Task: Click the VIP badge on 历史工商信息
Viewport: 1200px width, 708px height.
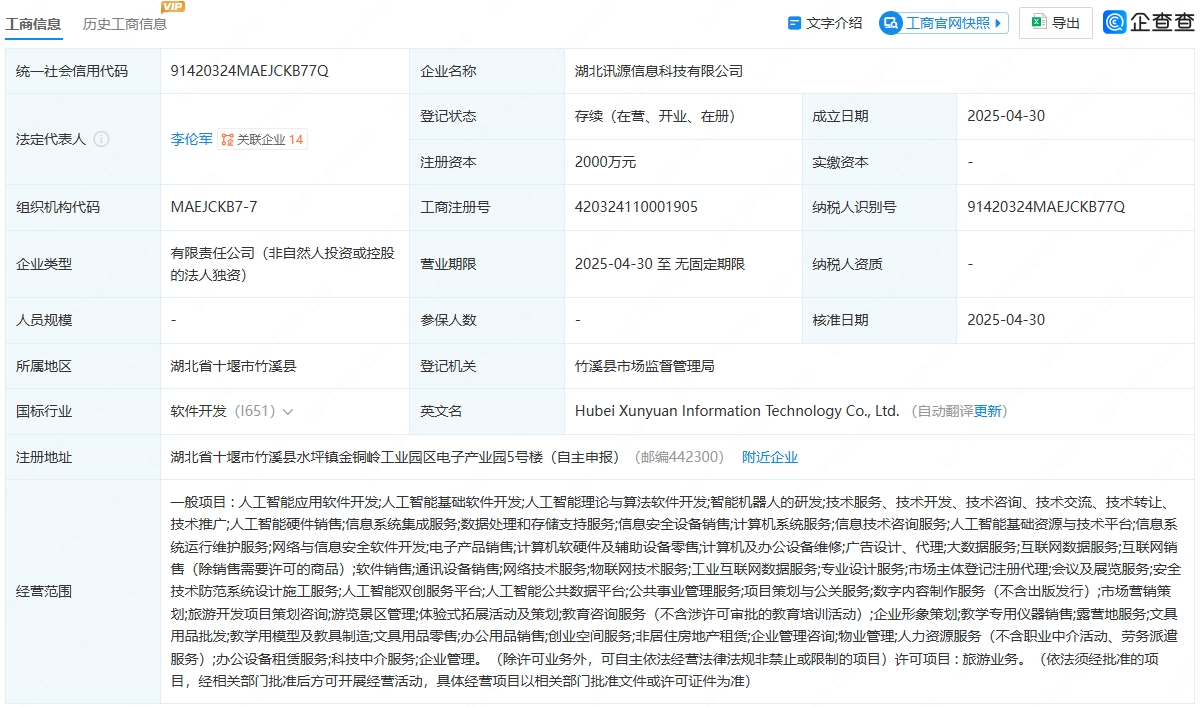Action: [x=173, y=7]
